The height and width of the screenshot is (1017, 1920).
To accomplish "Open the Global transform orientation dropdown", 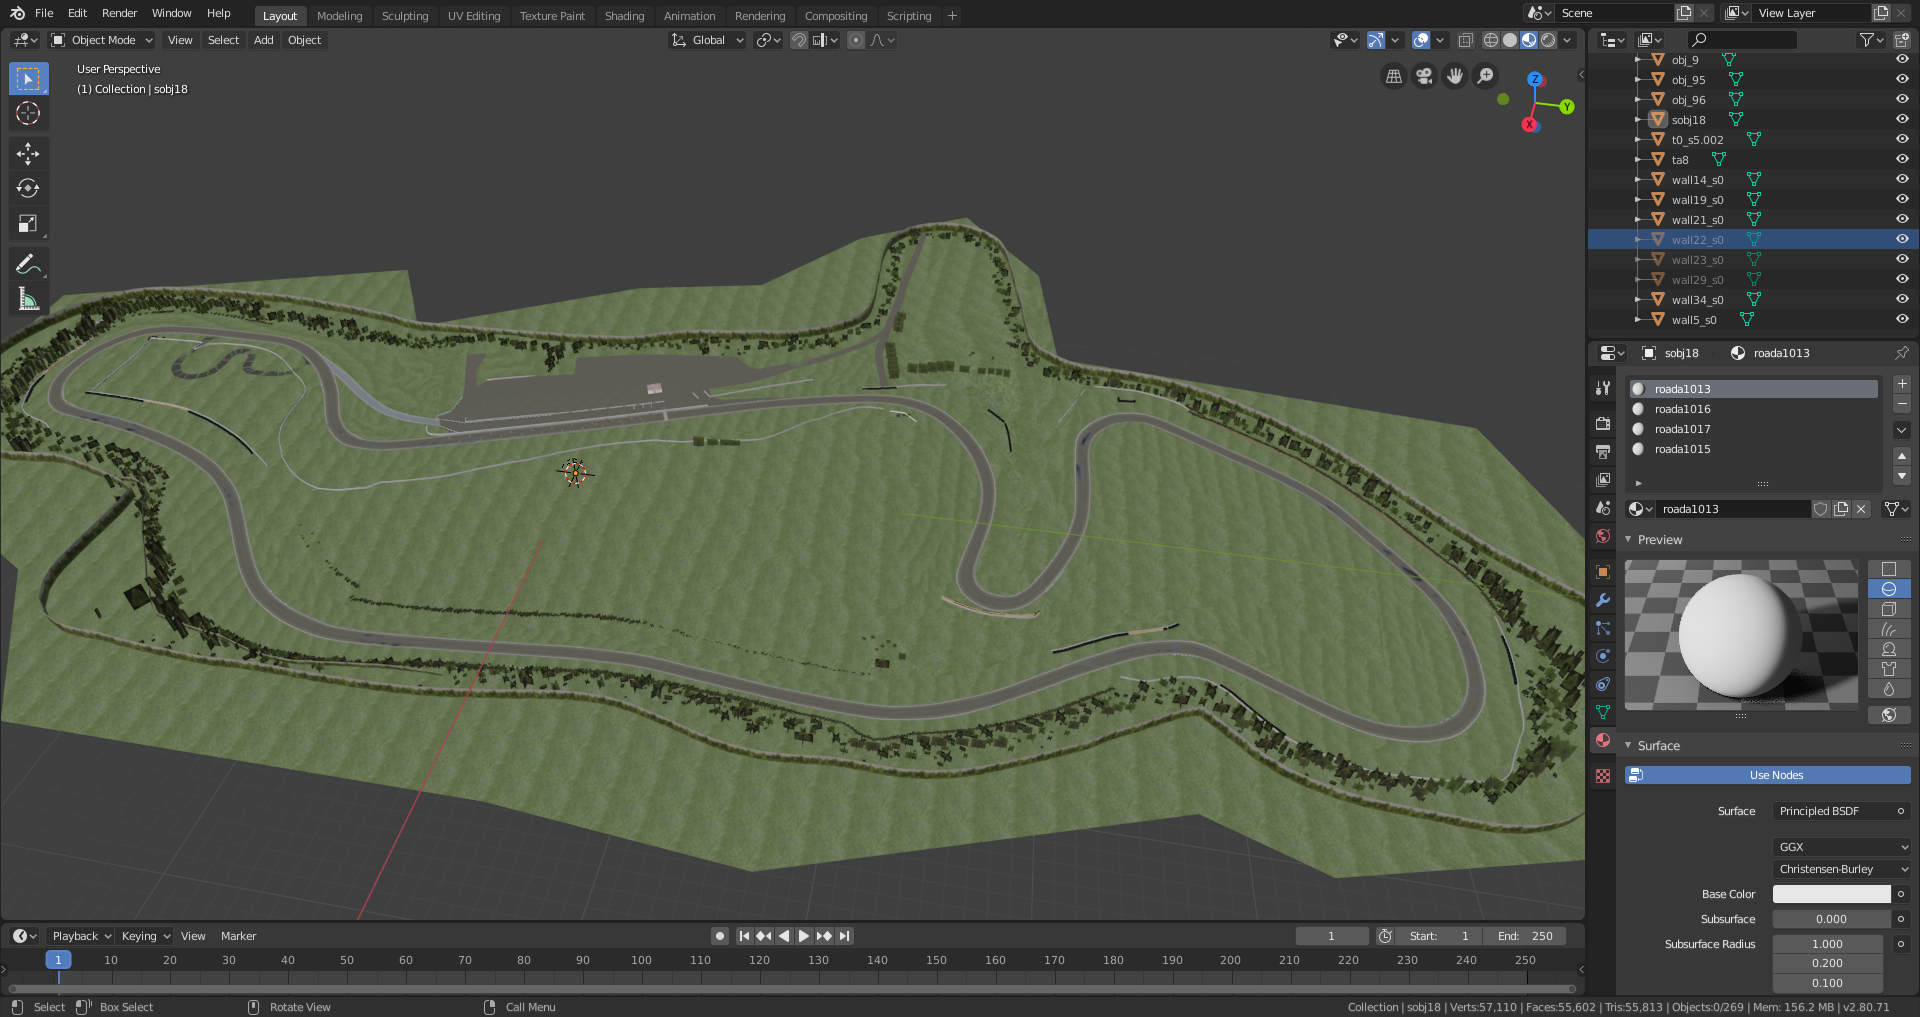I will (x=708, y=40).
